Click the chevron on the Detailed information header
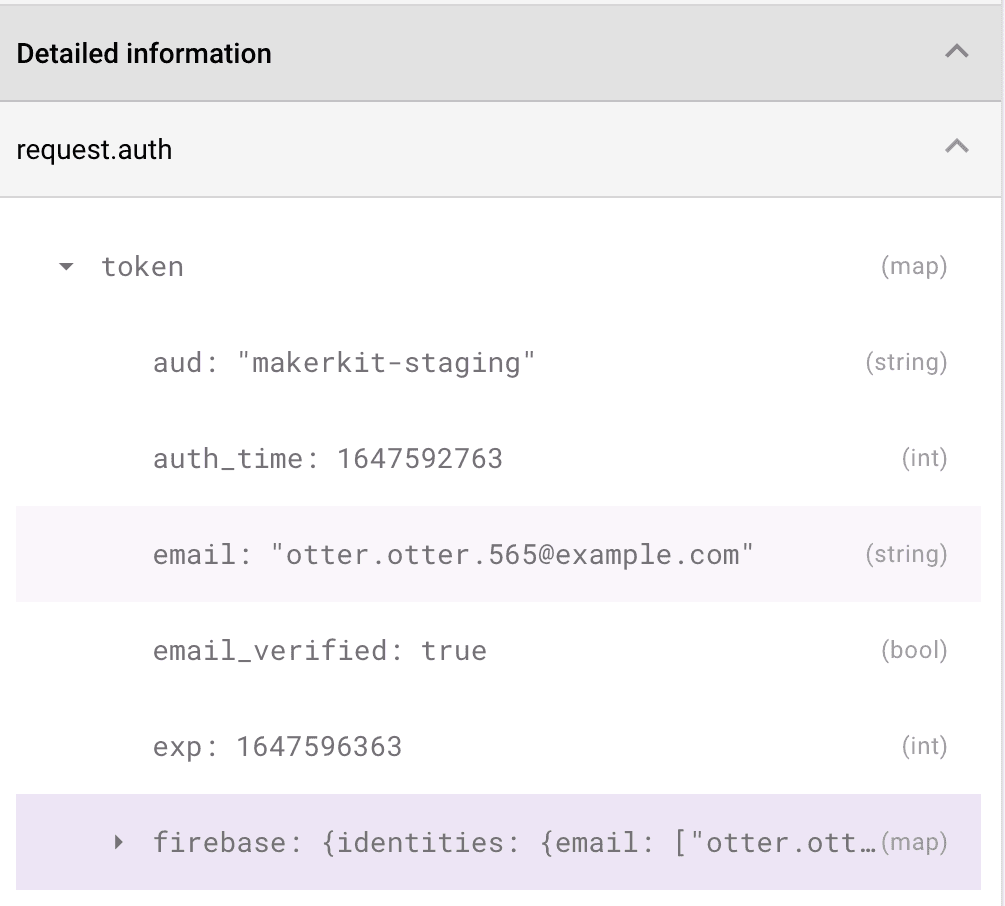Image resolution: width=1005 pixels, height=906 pixels. (959, 53)
